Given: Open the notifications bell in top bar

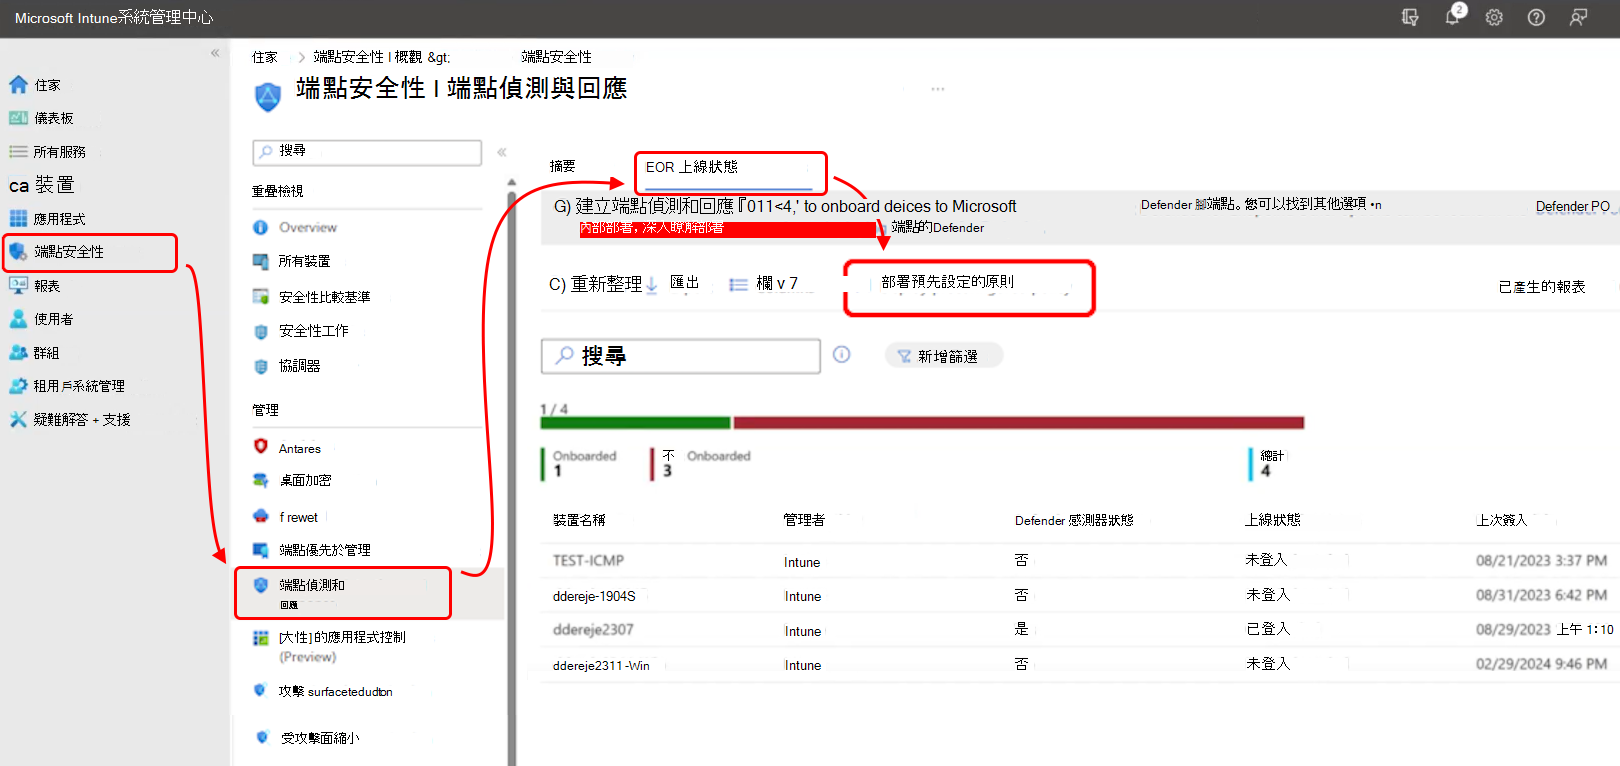Looking at the screenshot, I should (x=1453, y=17).
